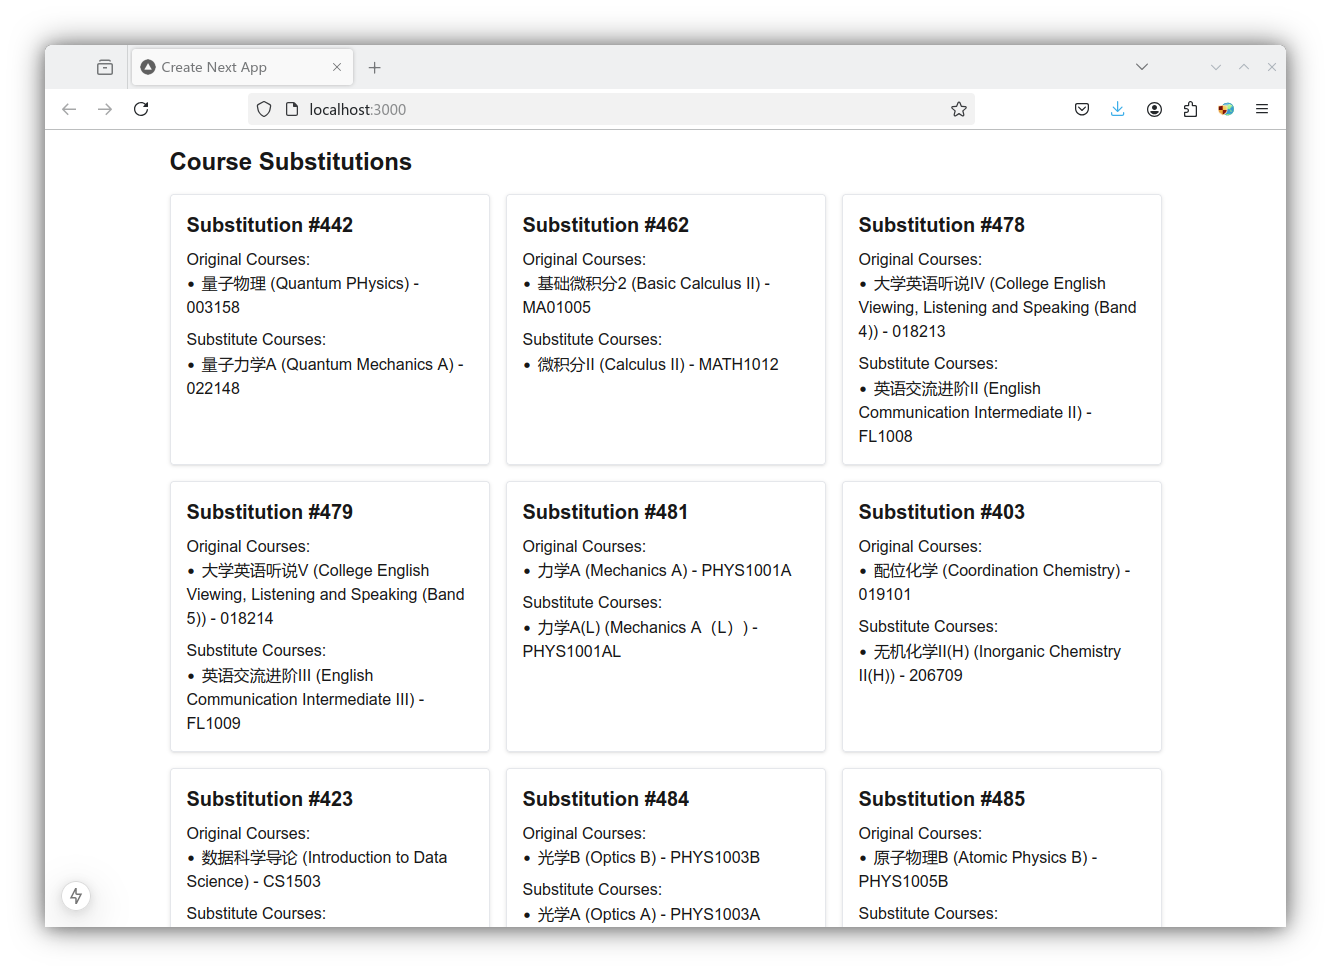
Task: Click the Substitution #481 card heading
Action: click(605, 512)
